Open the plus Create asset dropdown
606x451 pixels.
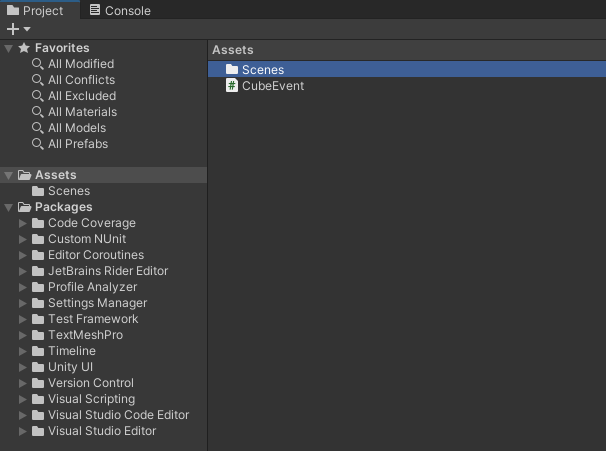coord(18,29)
